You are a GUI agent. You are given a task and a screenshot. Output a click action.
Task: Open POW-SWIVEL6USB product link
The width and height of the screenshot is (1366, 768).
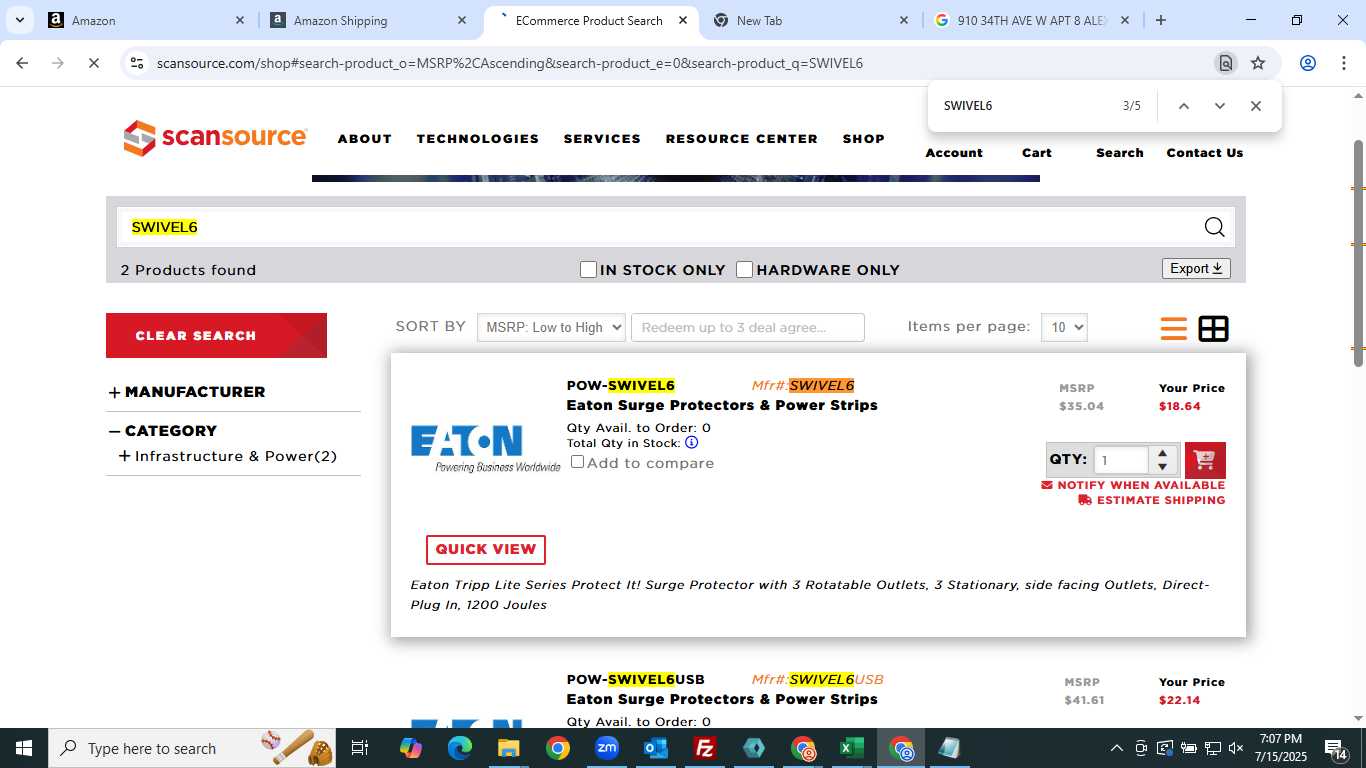636,679
